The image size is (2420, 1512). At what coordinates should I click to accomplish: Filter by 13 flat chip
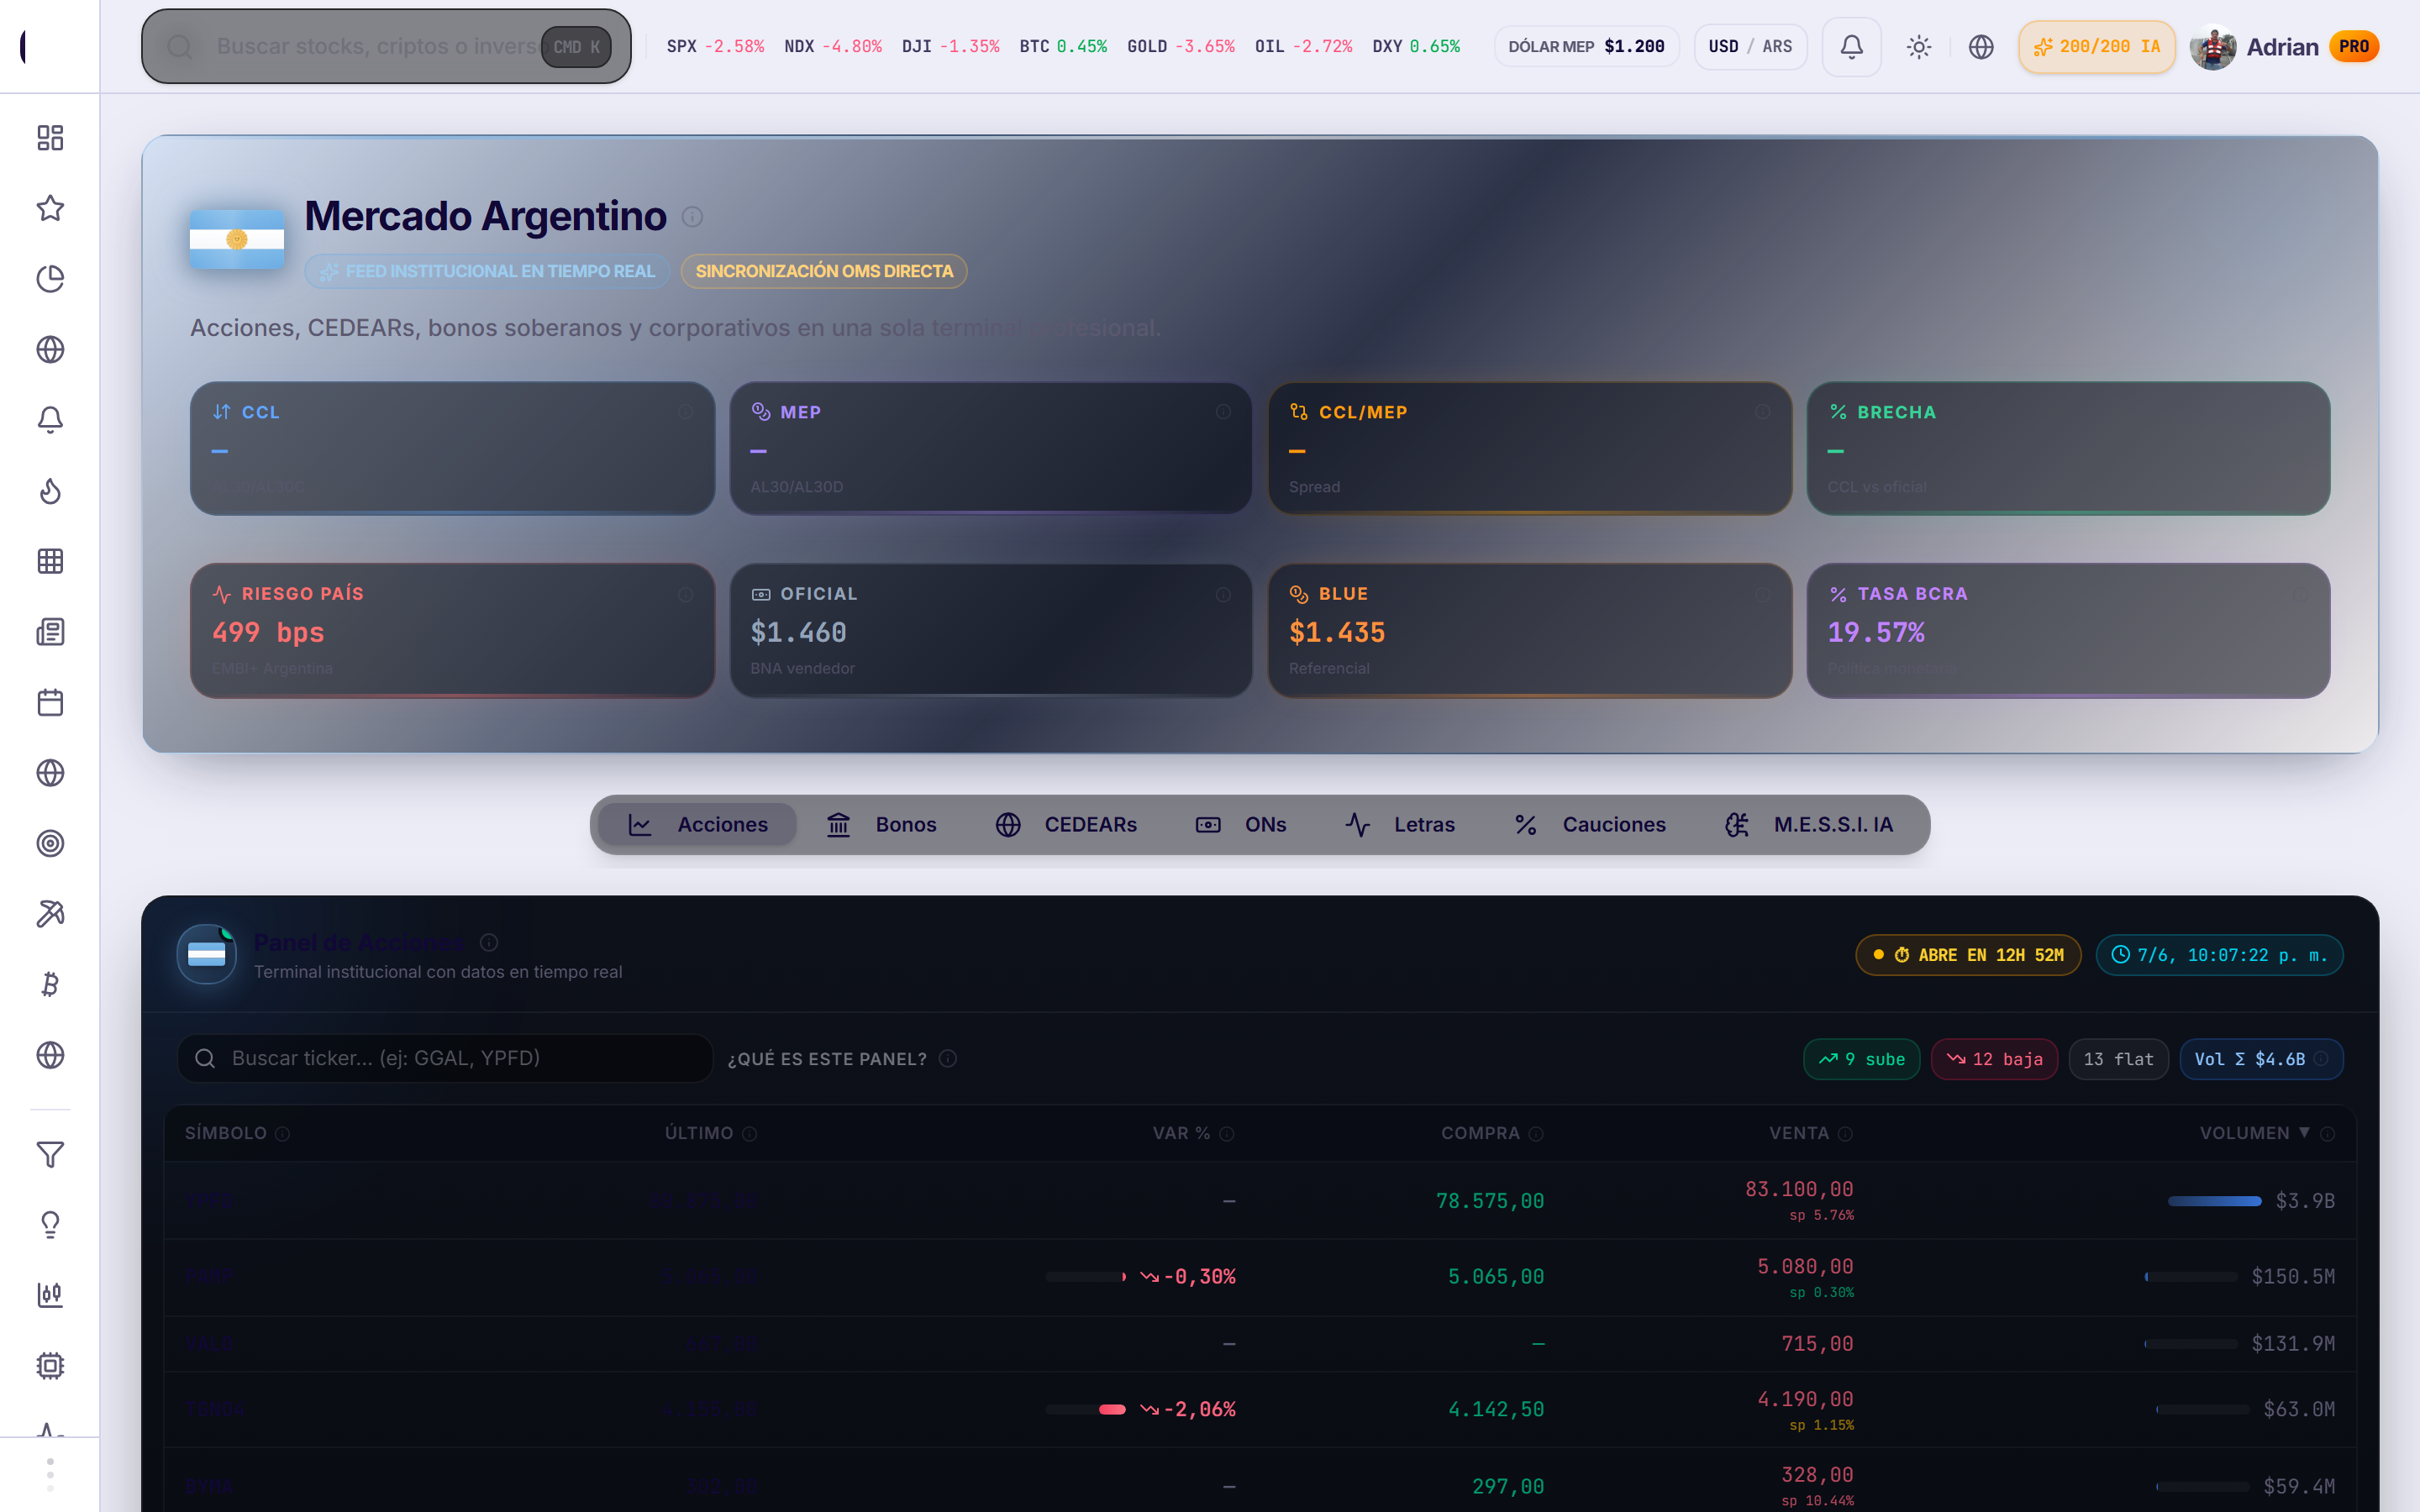click(x=2118, y=1059)
